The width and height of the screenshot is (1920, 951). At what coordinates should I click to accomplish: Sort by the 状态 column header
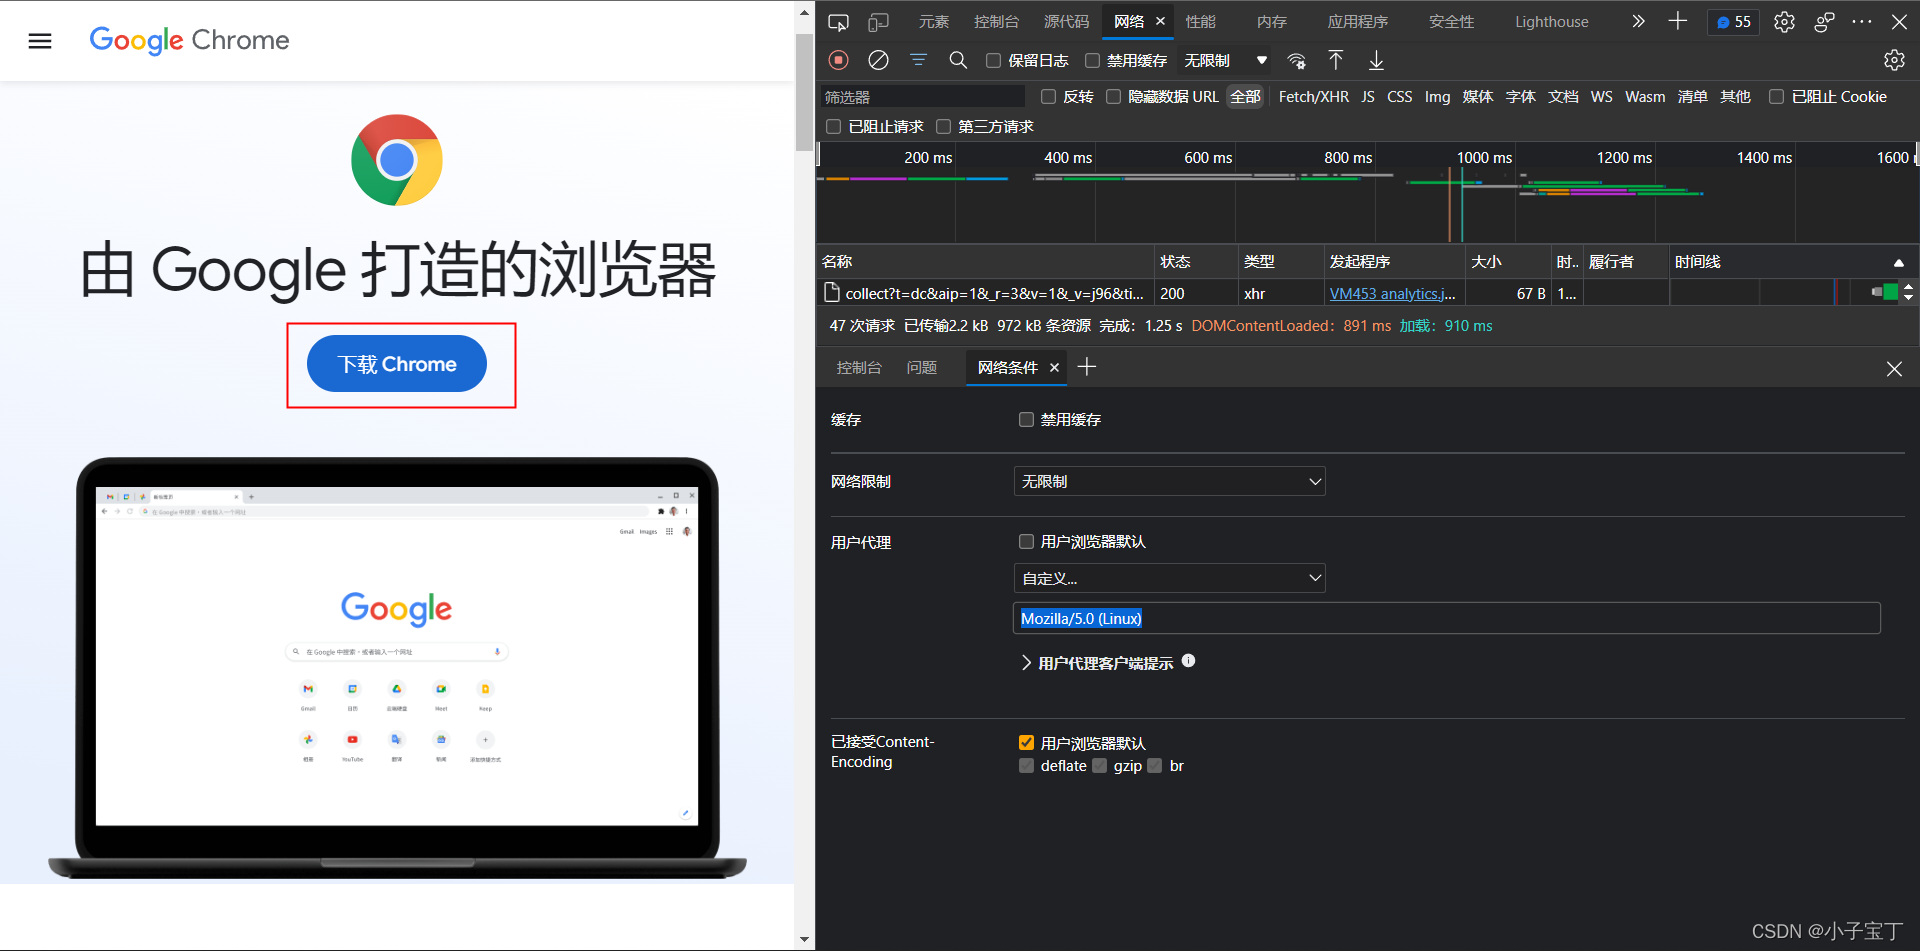(1196, 262)
